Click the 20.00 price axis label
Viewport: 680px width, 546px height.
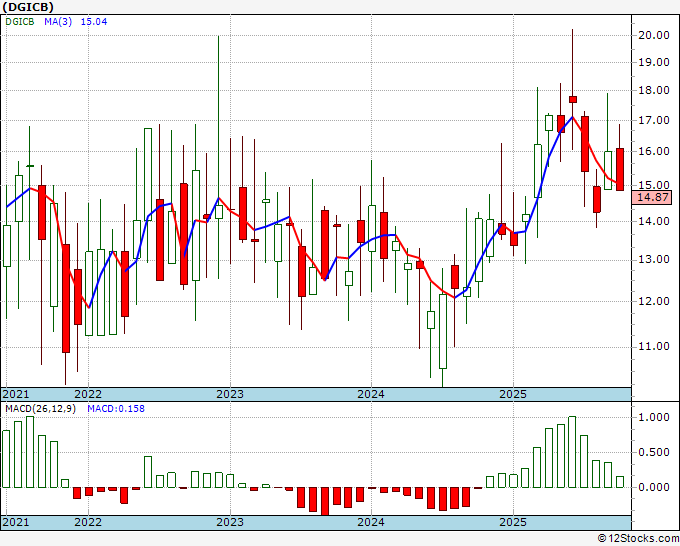click(x=654, y=35)
